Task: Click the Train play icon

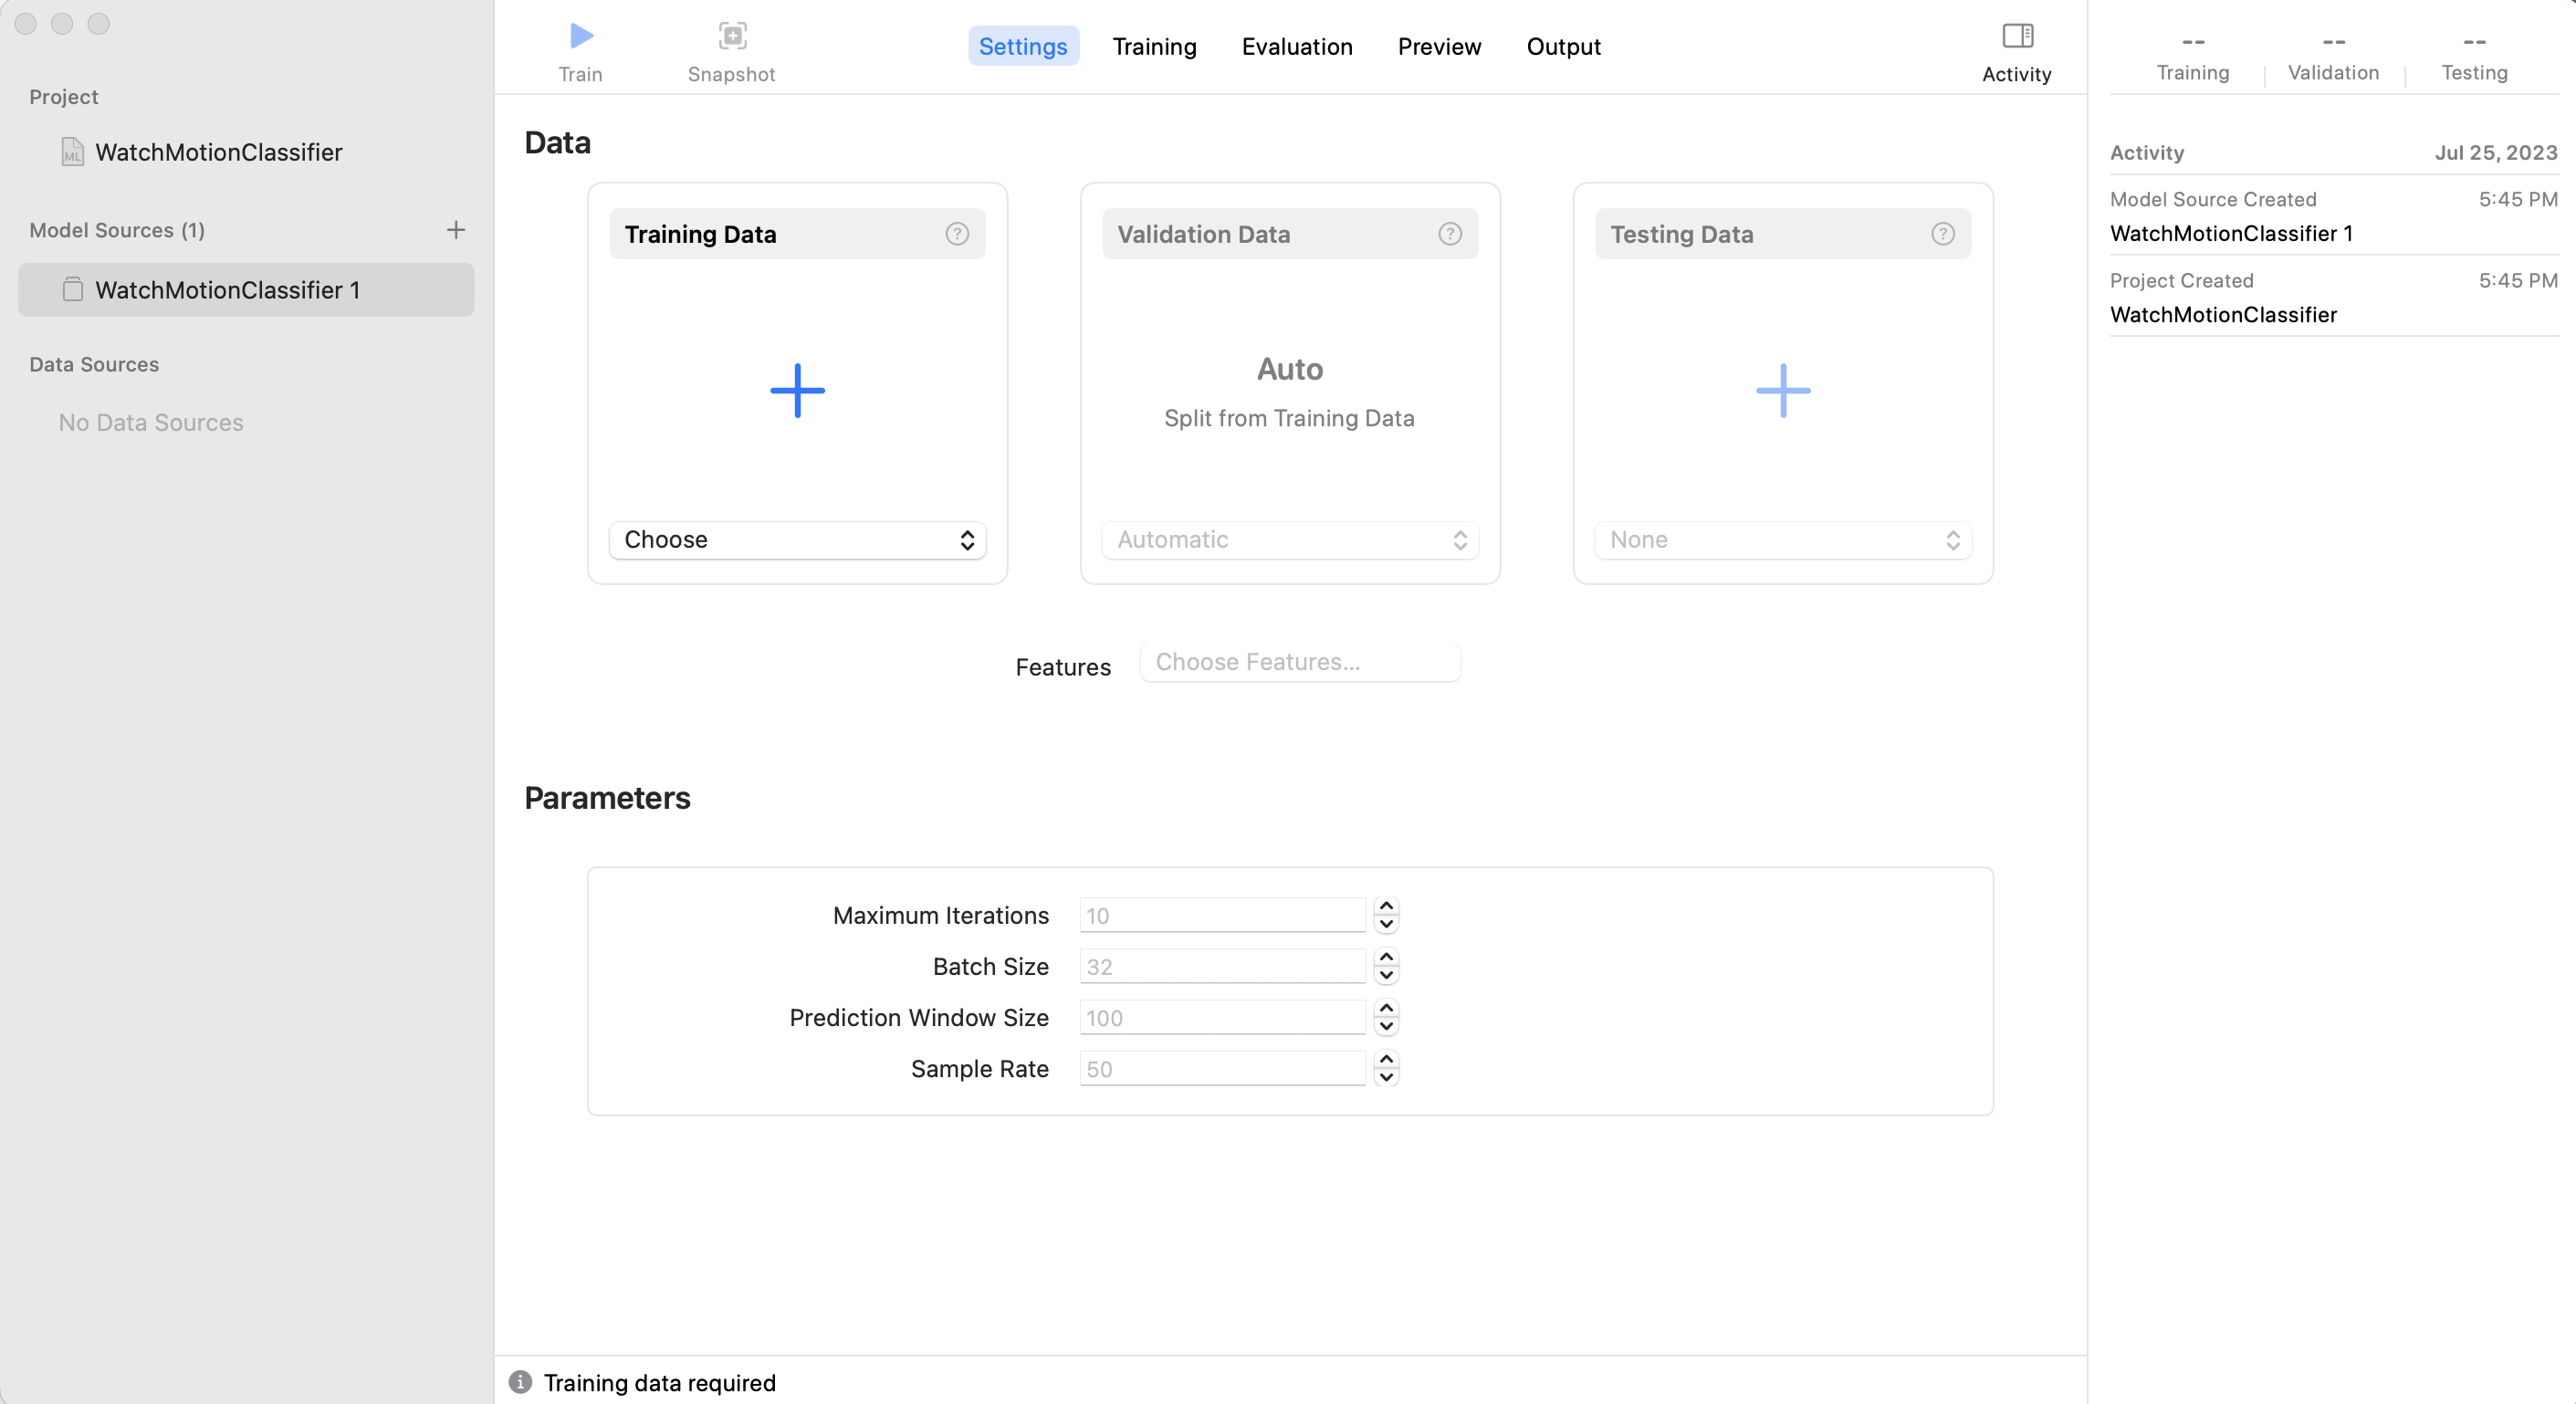Action: [x=581, y=37]
